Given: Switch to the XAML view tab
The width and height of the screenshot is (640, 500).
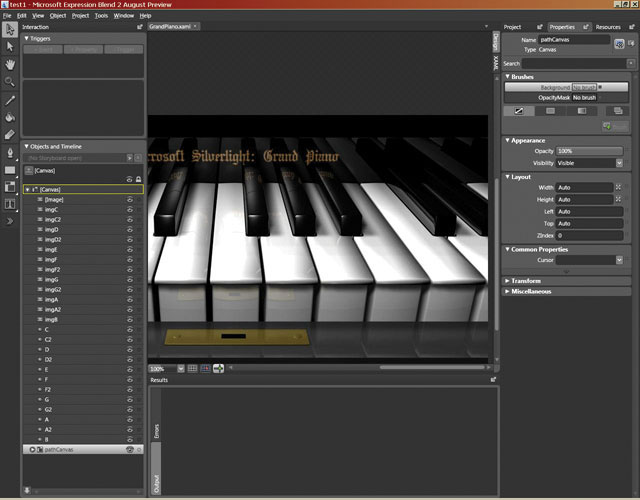Looking at the screenshot, I should coord(496,63).
